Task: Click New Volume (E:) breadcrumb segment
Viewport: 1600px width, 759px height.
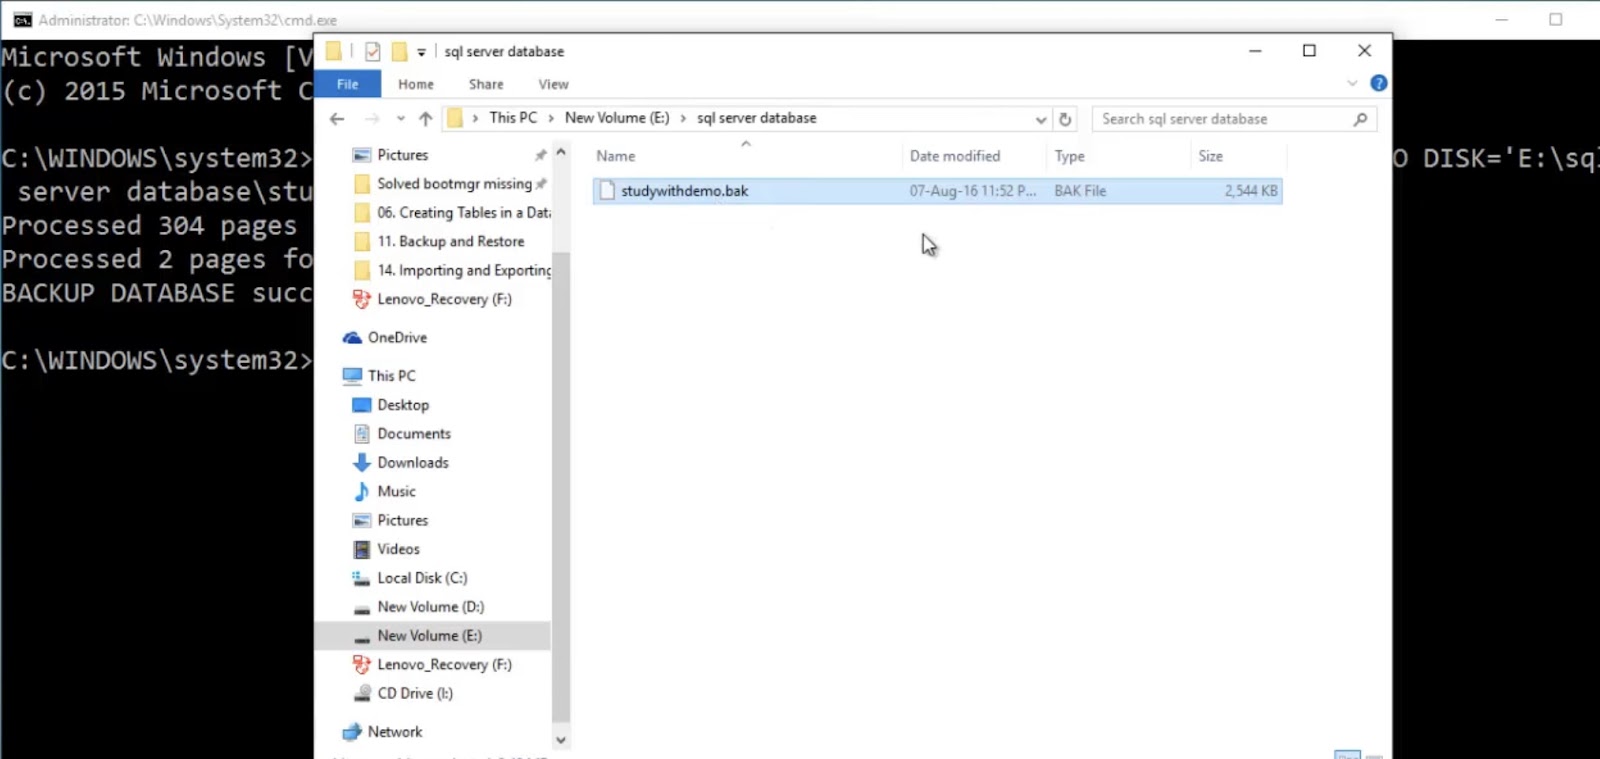Action: point(617,118)
